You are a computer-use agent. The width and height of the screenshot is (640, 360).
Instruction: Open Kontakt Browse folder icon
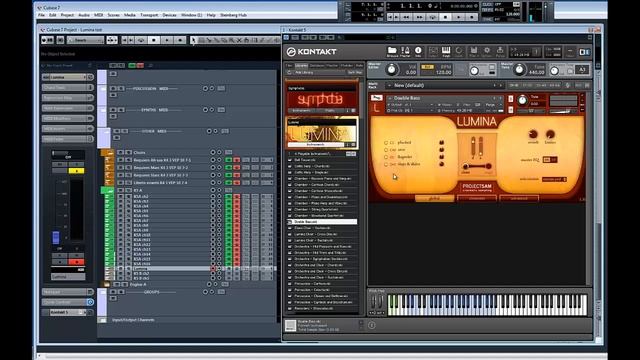(x=392, y=51)
